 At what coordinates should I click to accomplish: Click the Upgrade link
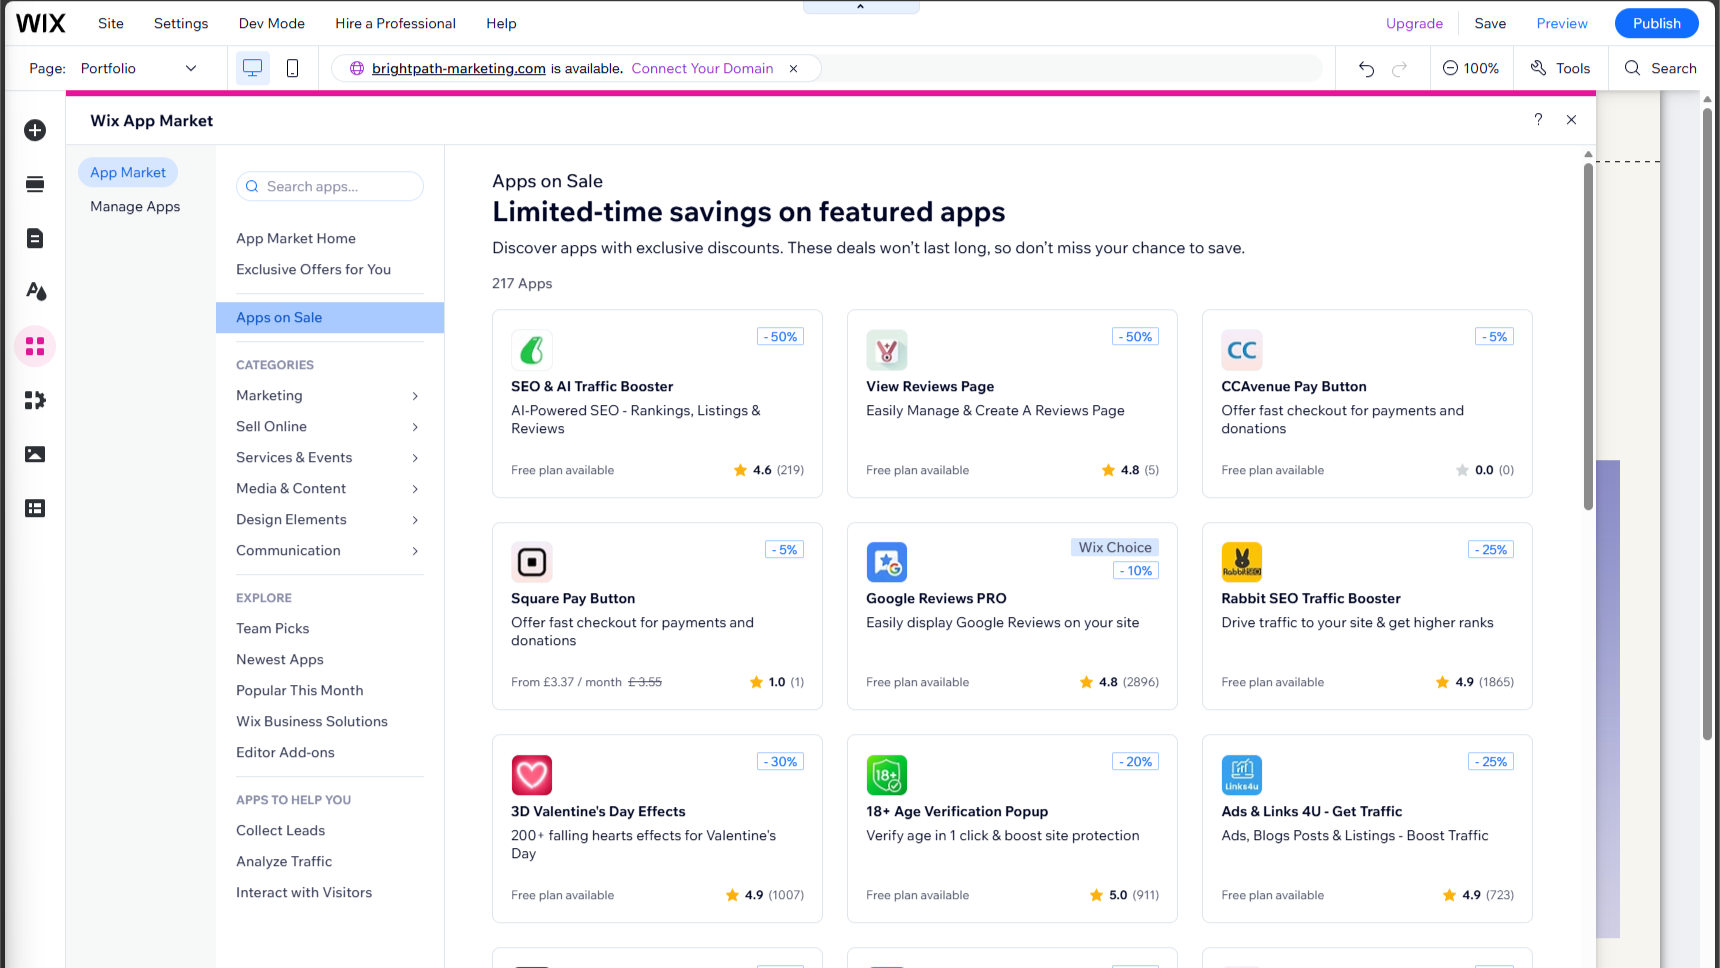tap(1414, 23)
